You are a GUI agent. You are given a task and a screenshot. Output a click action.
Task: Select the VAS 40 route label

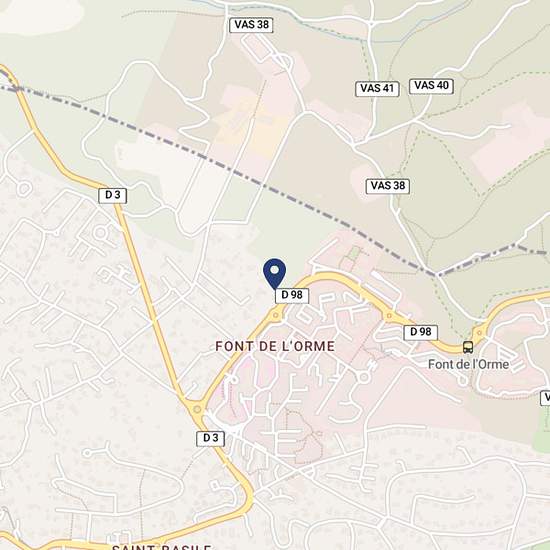(431, 86)
